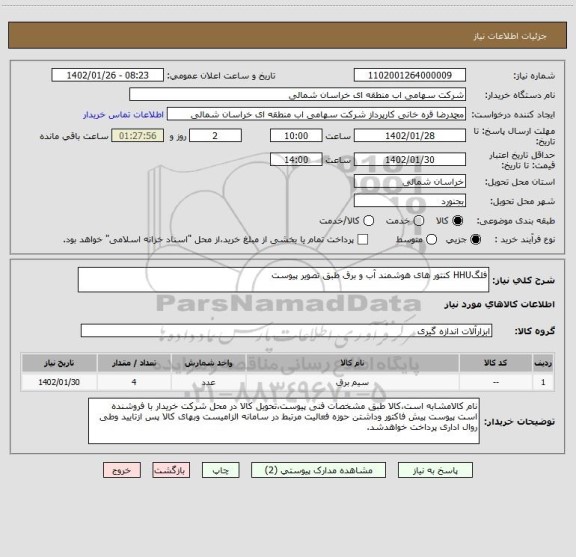Screen dimensions: 576x557
Task: Click the delivery province field خراسان شمالی
Action: coord(410,182)
